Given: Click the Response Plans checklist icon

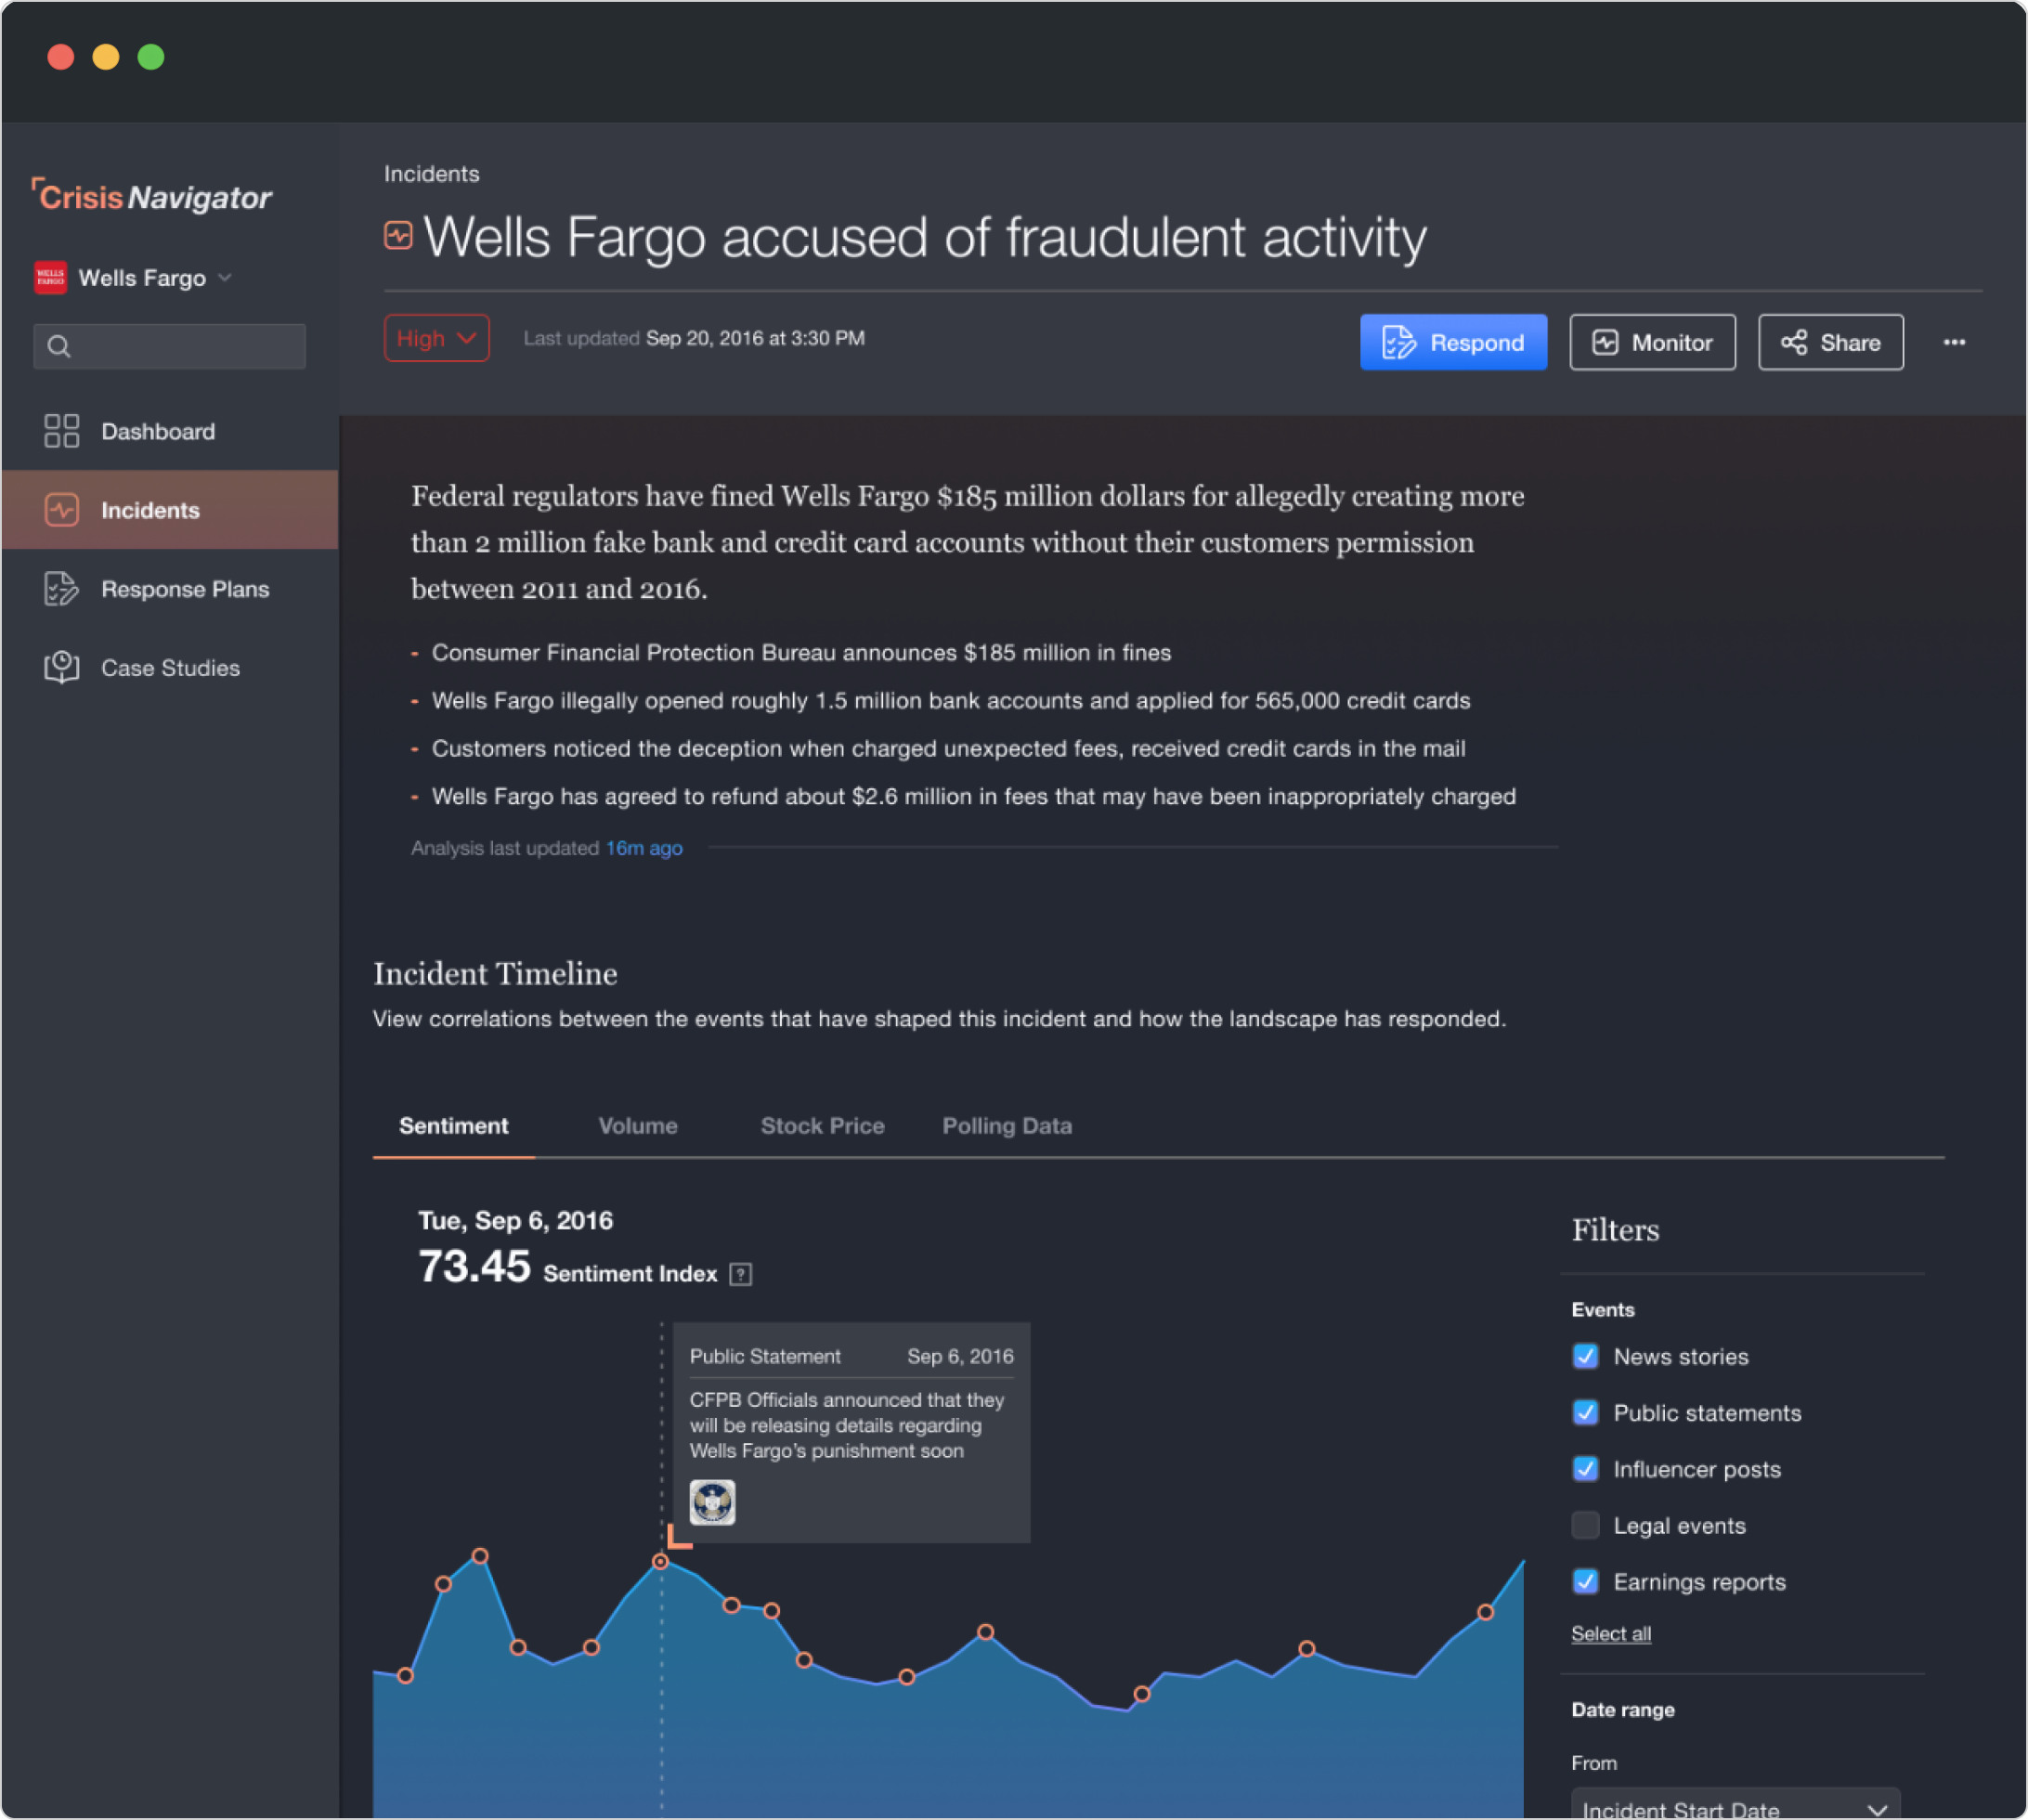Looking at the screenshot, I should point(61,589).
